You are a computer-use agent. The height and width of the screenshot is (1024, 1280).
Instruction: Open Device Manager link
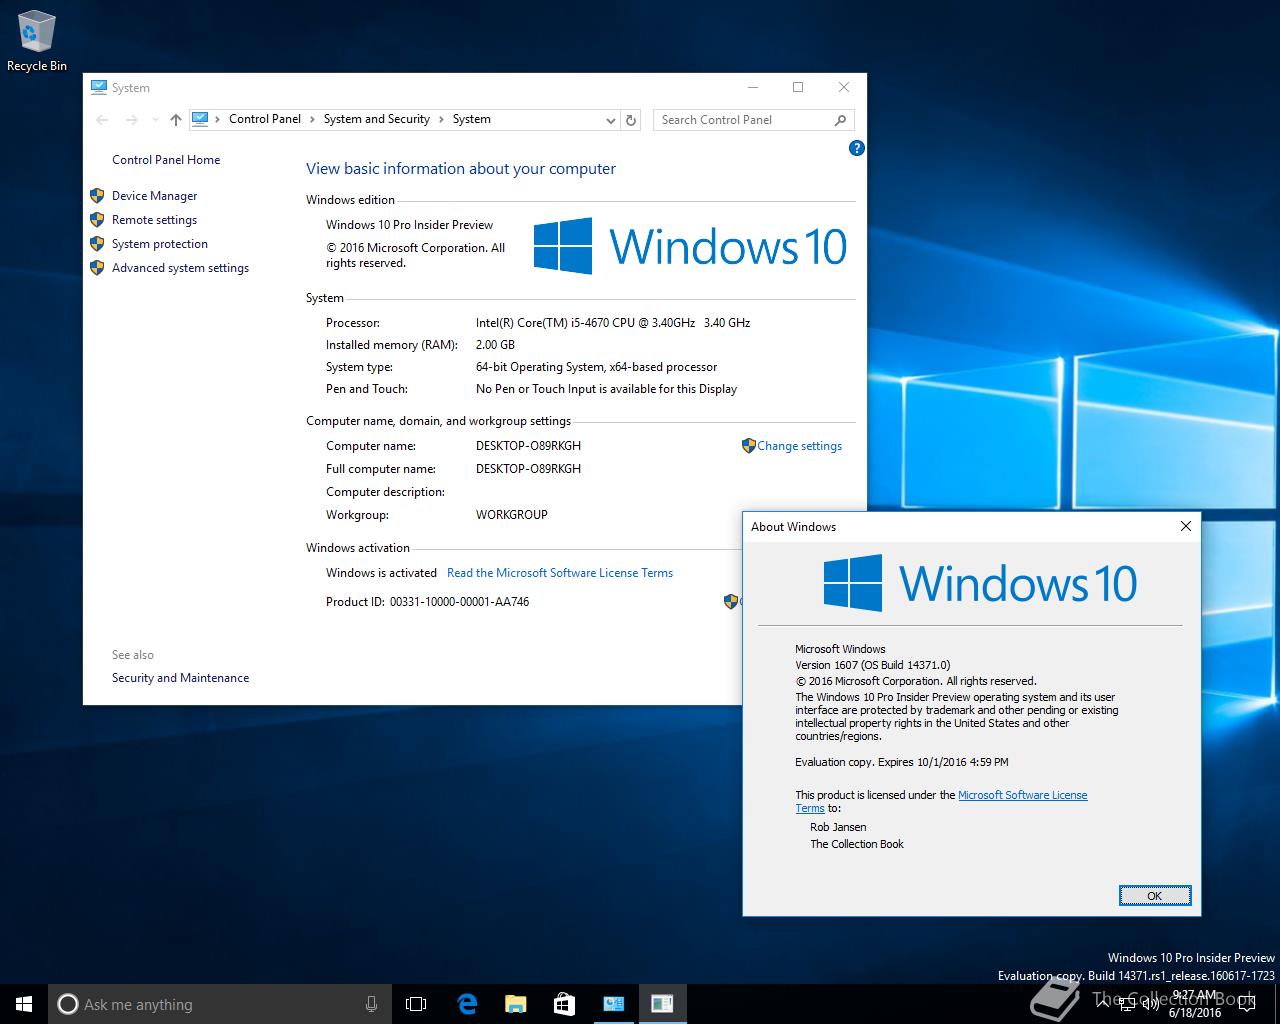click(x=154, y=196)
